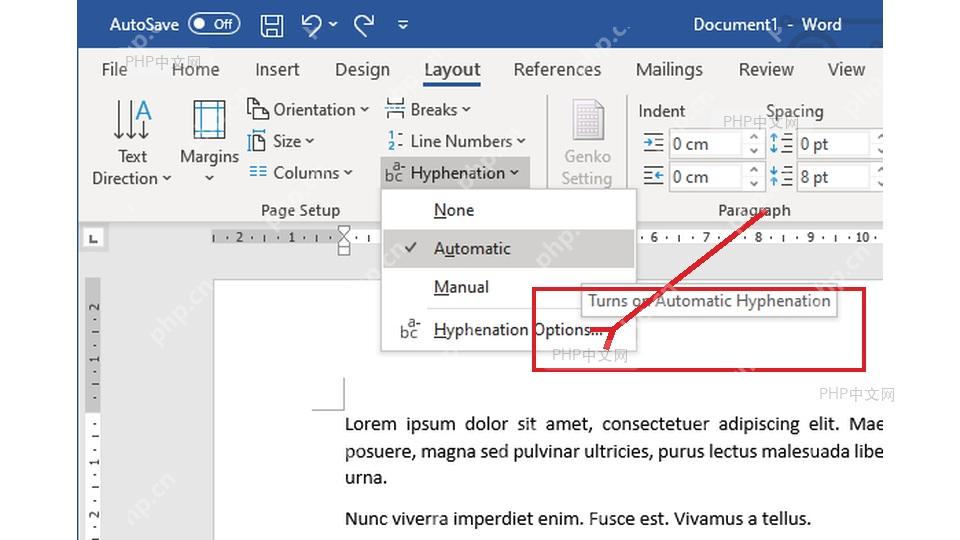Click the Breaks icon

pos(395,109)
